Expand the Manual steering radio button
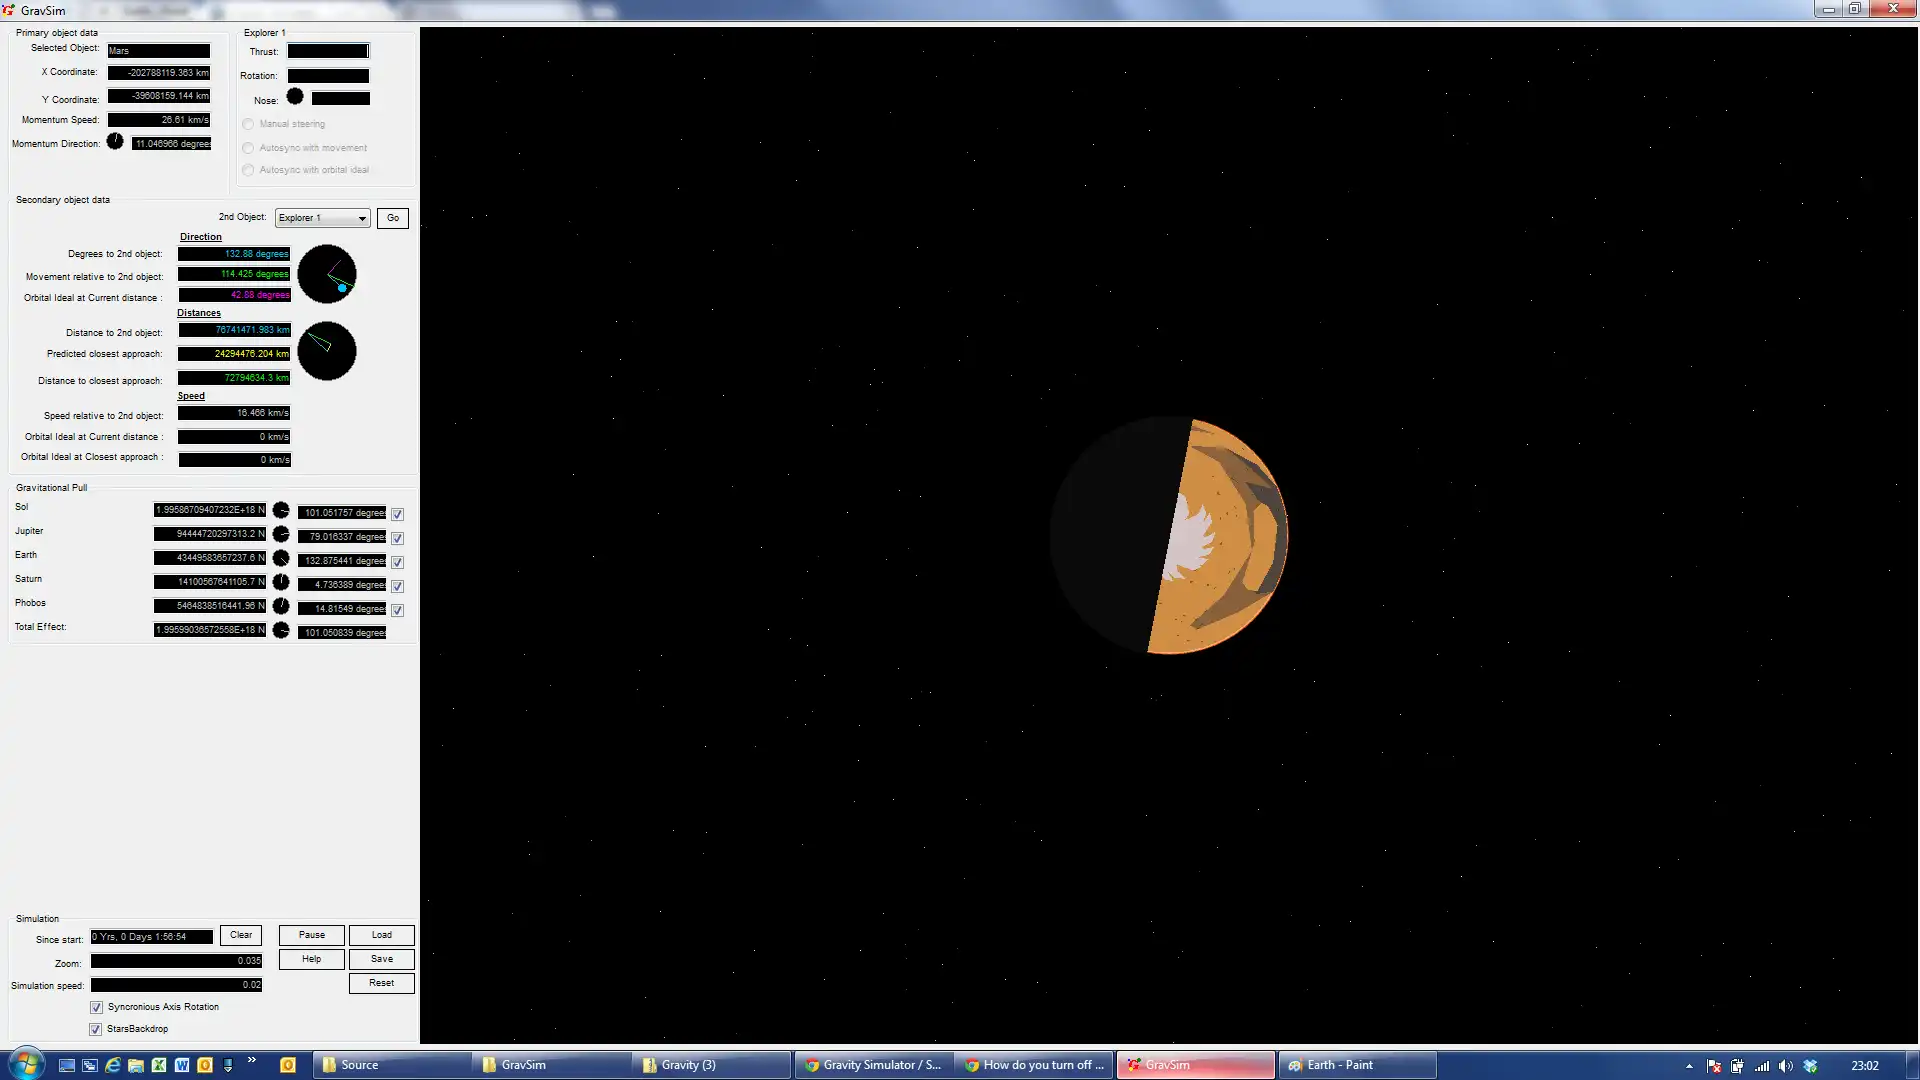The image size is (1920, 1080). pyautogui.click(x=248, y=123)
